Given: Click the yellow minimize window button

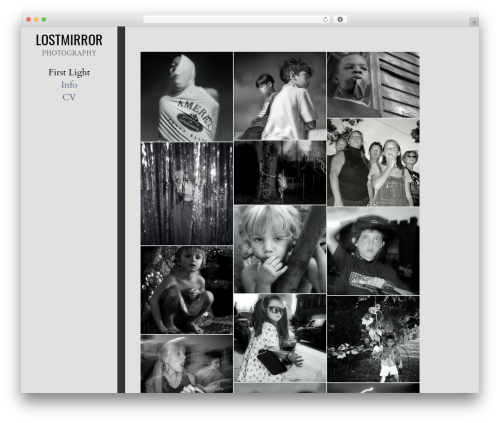Looking at the screenshot, I should [x=36, y=20].
